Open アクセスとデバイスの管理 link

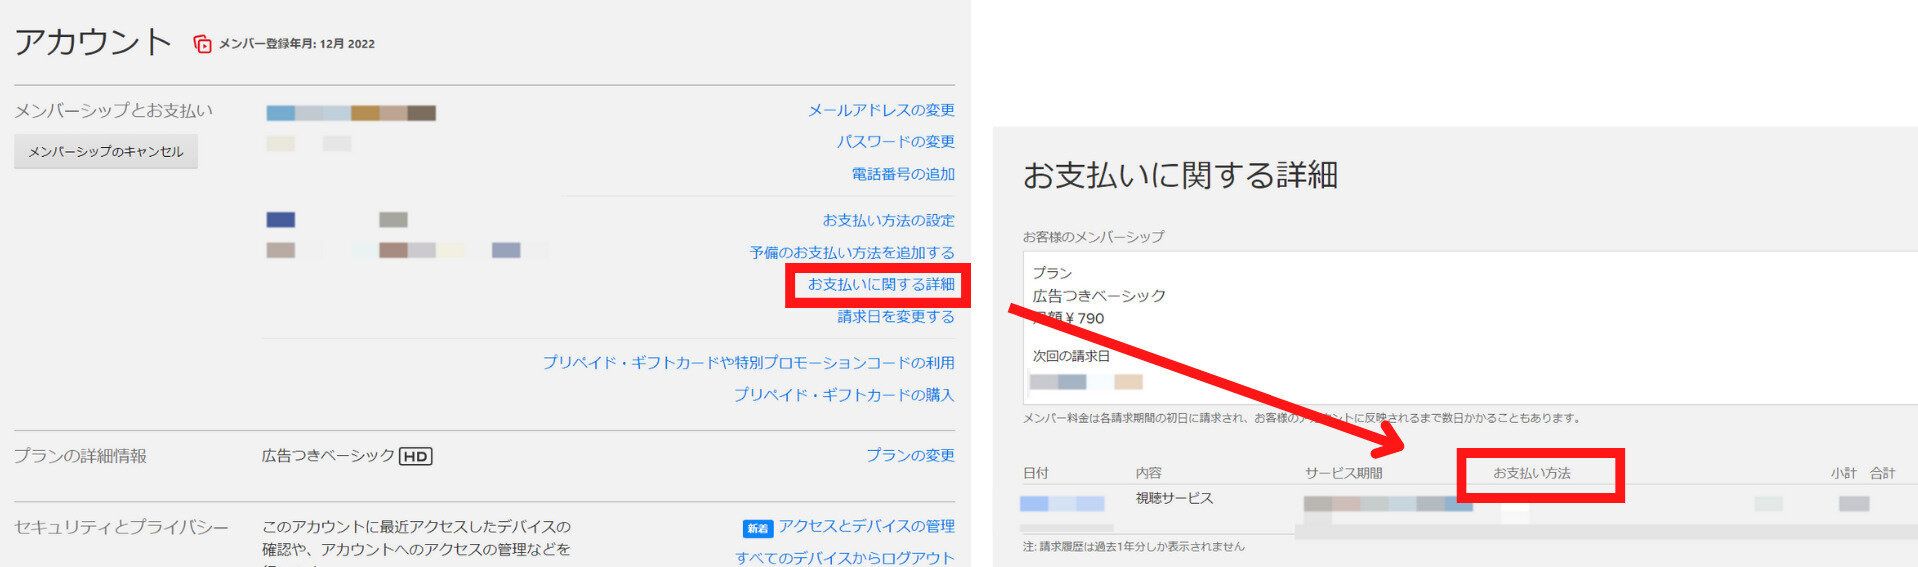click(x=866, y=526)
